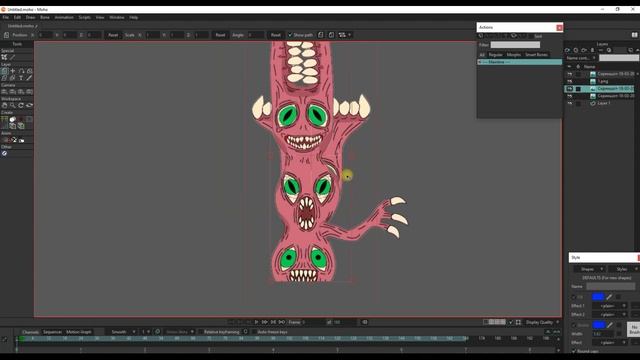This screenshot has width=640, height=360.
Task: Select the Zoom Camera tool
Action: pos(13,92)
